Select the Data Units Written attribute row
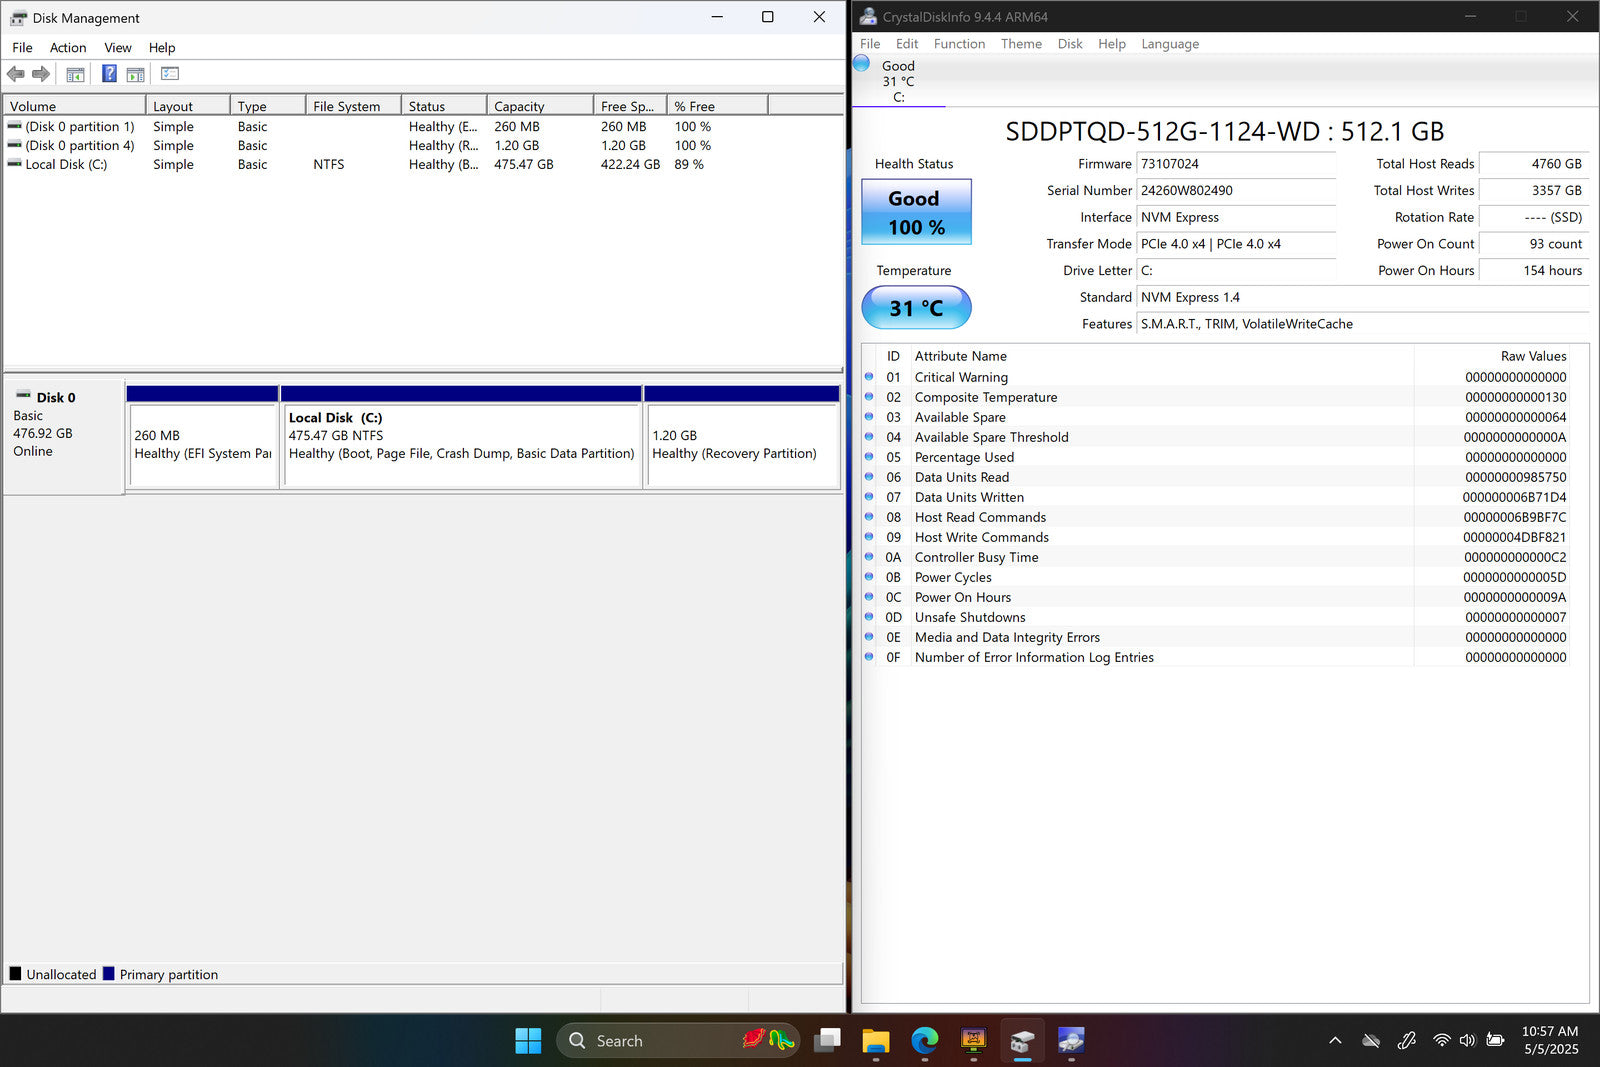Screen dimensions: 1600x1067 1218,497
